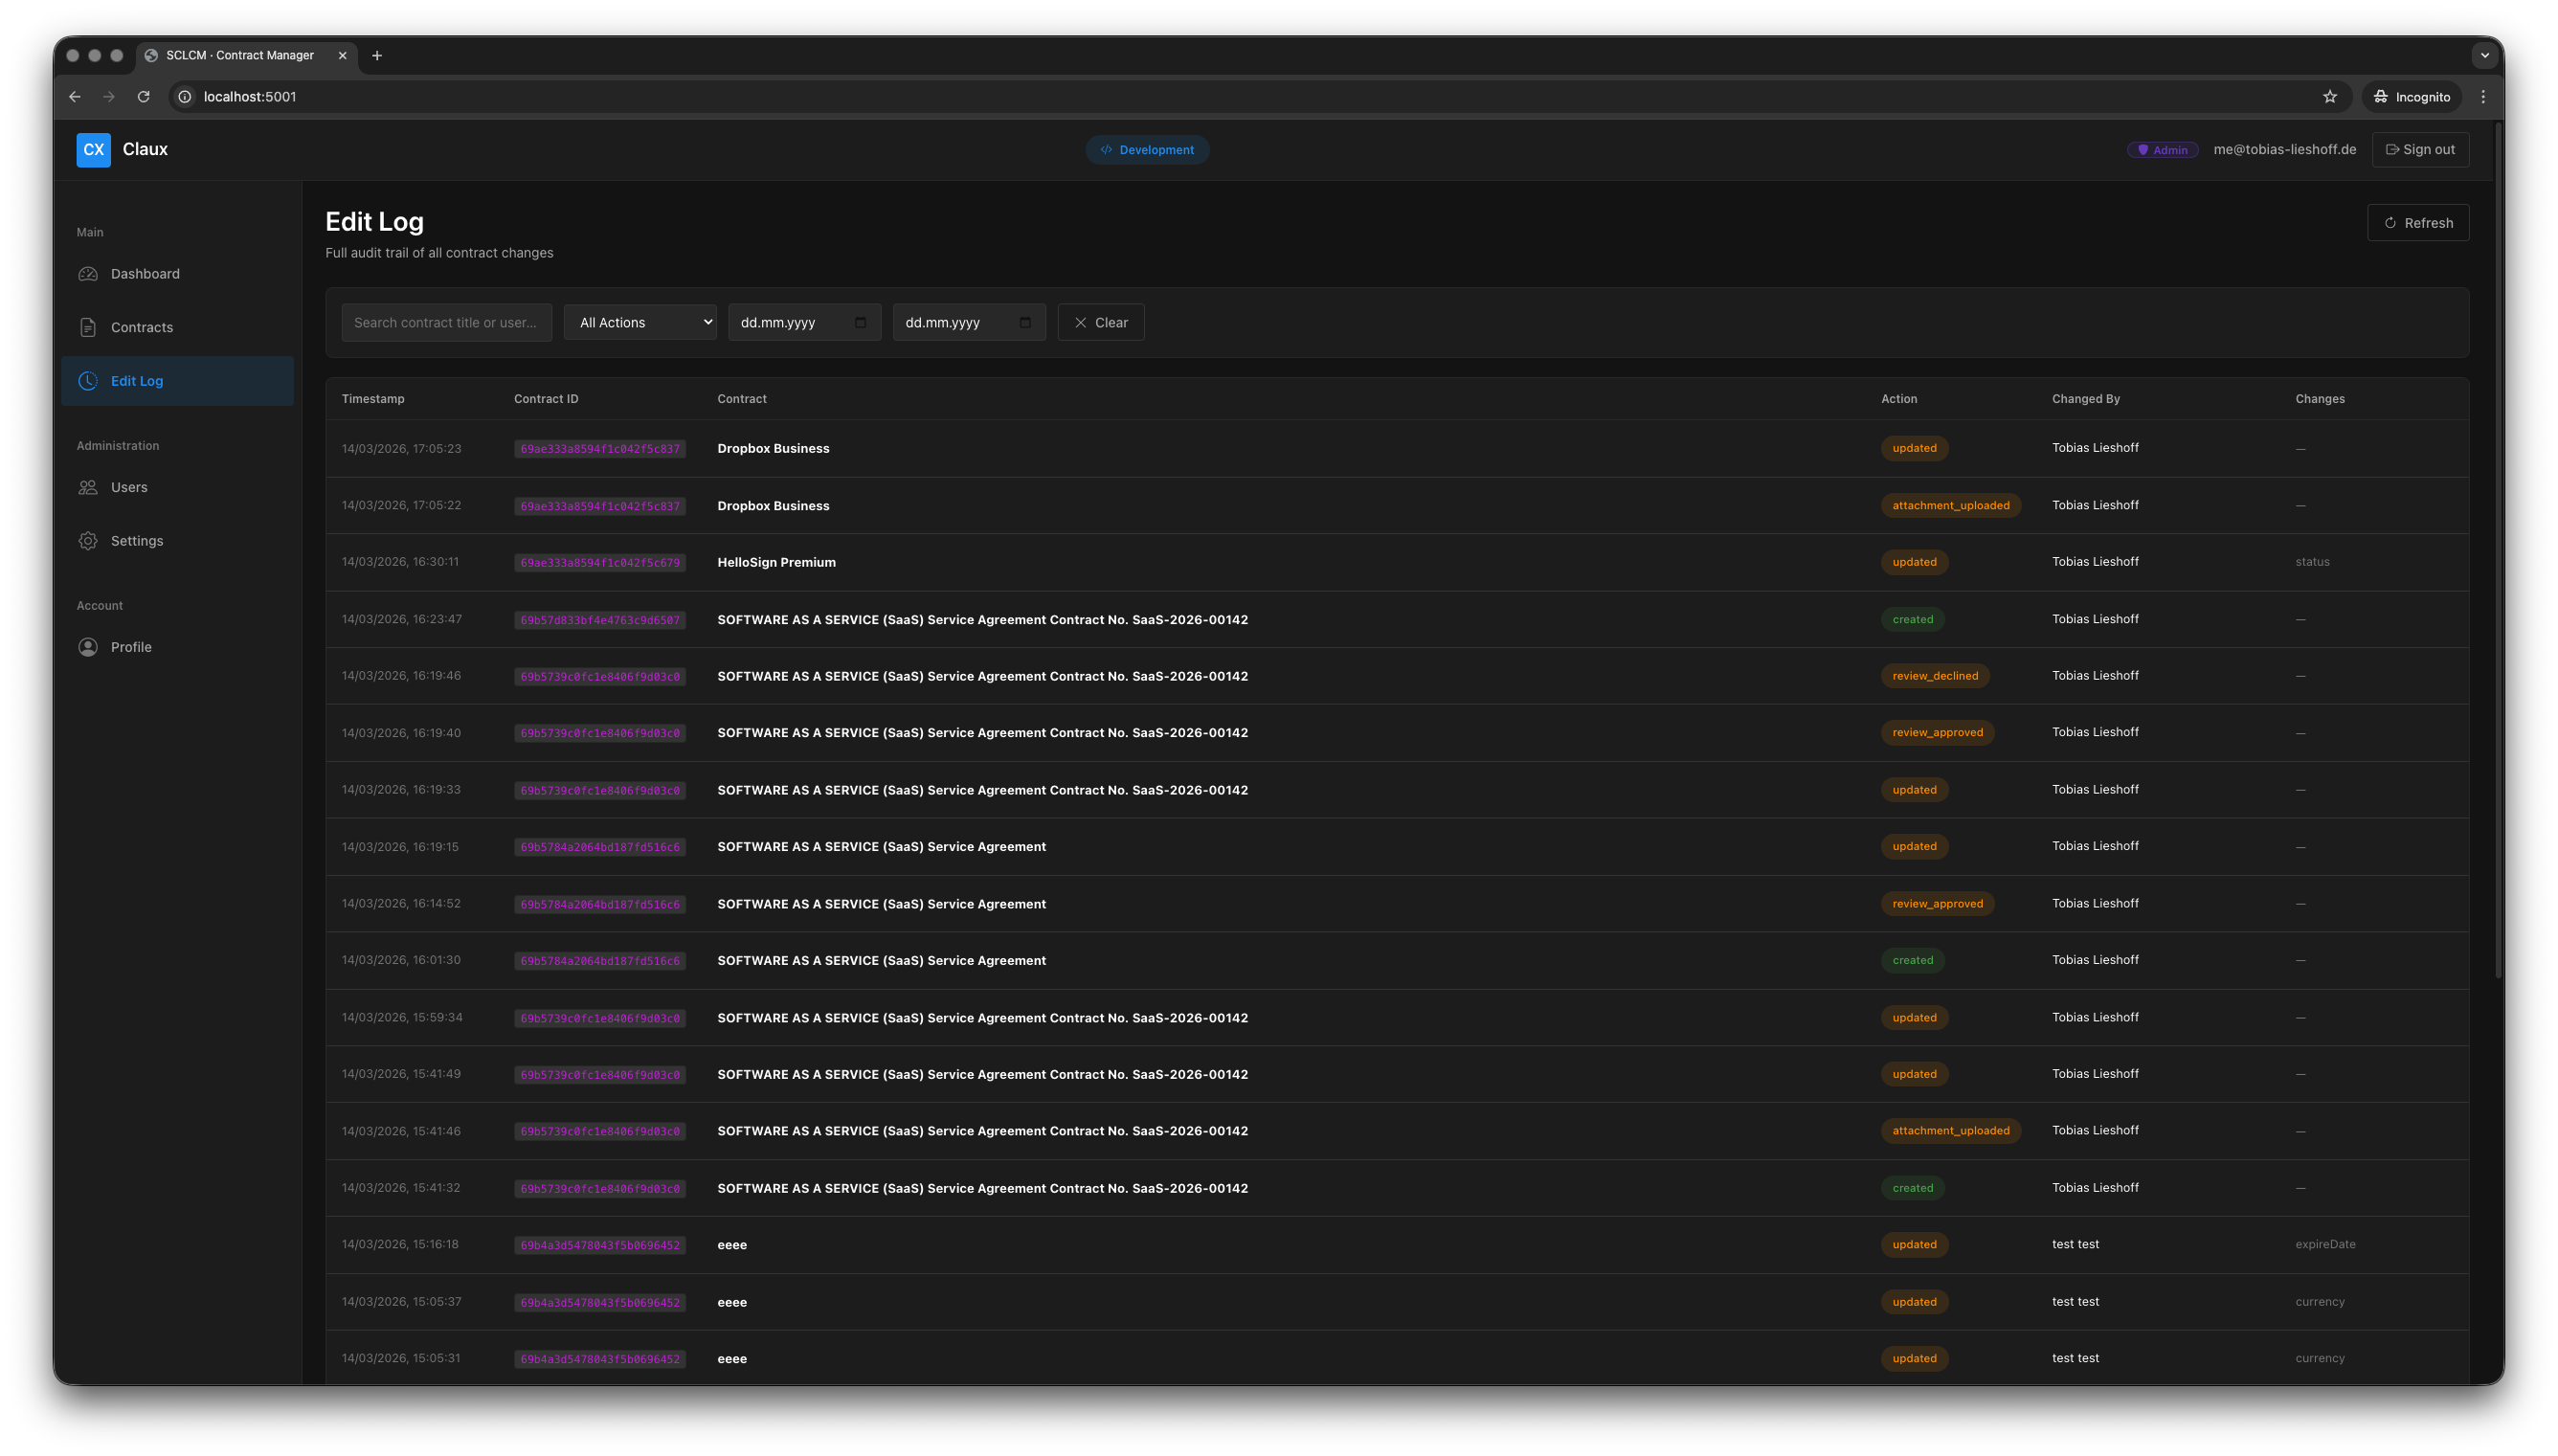Open Users administration page
Image resolution: width=2558 pixels, height=1456 pixels.
(x=128, y=488)
